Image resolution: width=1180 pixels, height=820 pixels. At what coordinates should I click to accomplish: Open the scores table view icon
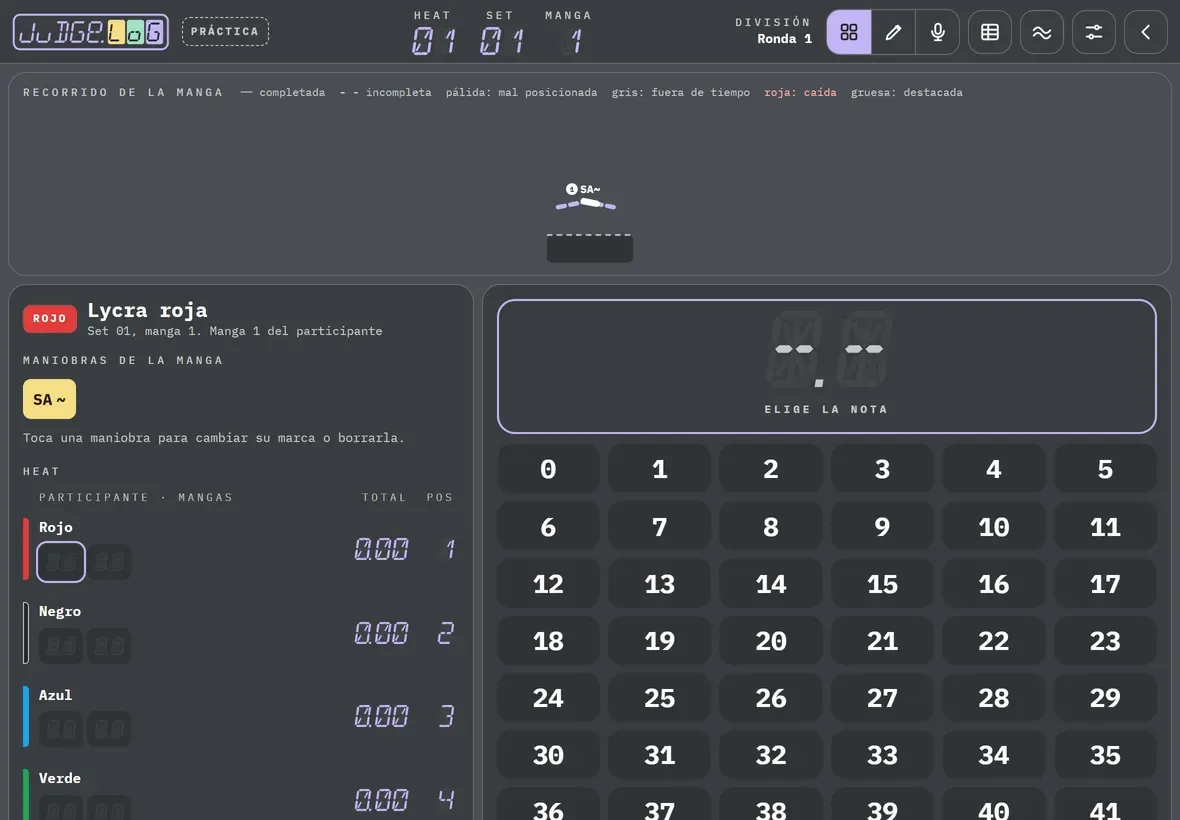click(990, 32)
